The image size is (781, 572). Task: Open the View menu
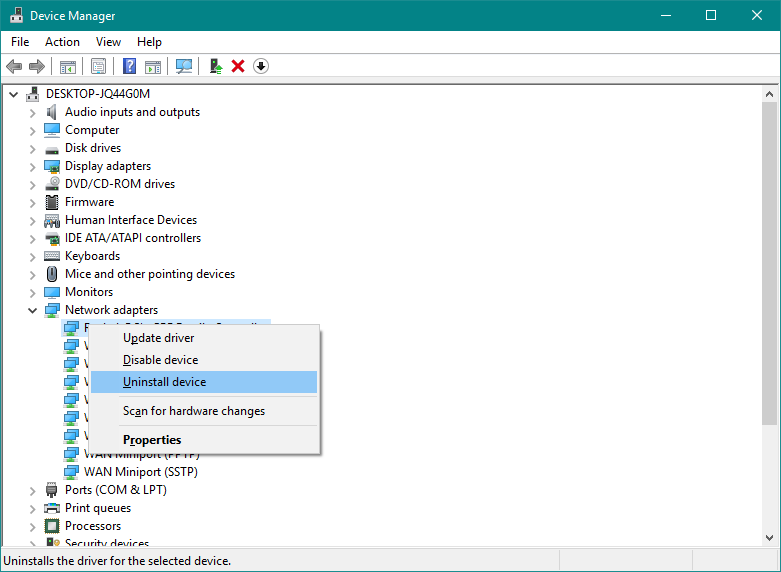point(108,42)
